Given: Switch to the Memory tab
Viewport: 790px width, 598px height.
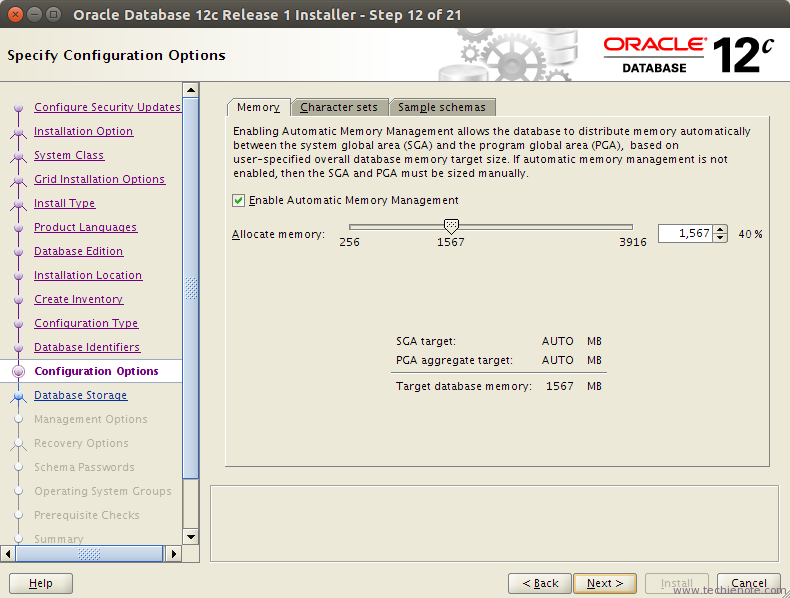Looking at the screenshot, I should [x=258, y=107].
